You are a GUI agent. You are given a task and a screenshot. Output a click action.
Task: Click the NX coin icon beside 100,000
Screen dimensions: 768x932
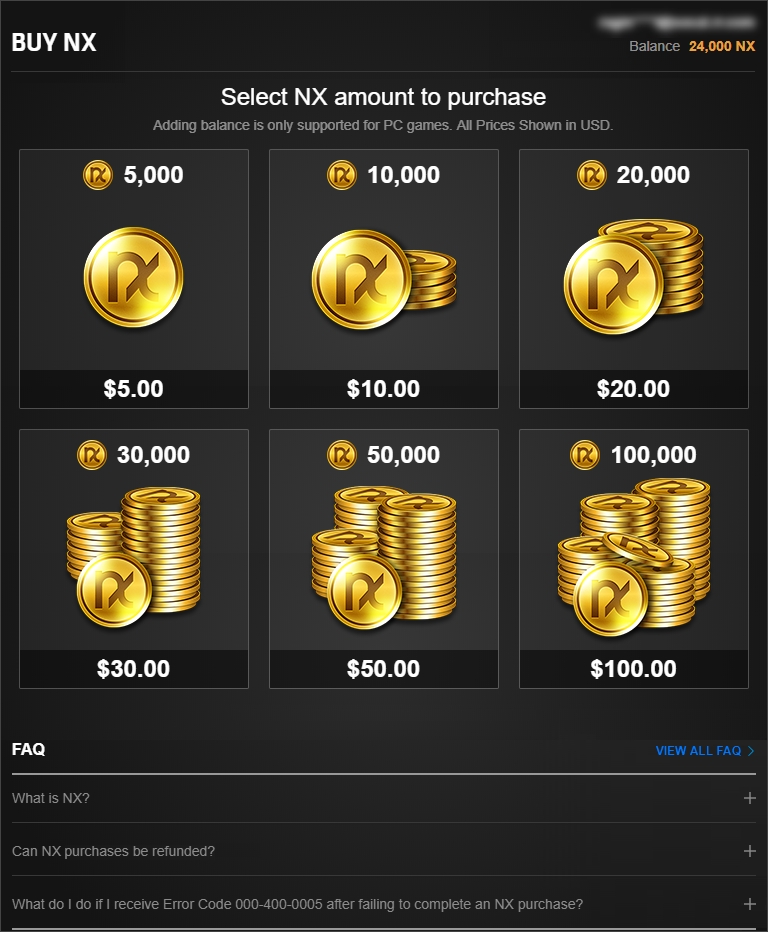coord(584,455)
